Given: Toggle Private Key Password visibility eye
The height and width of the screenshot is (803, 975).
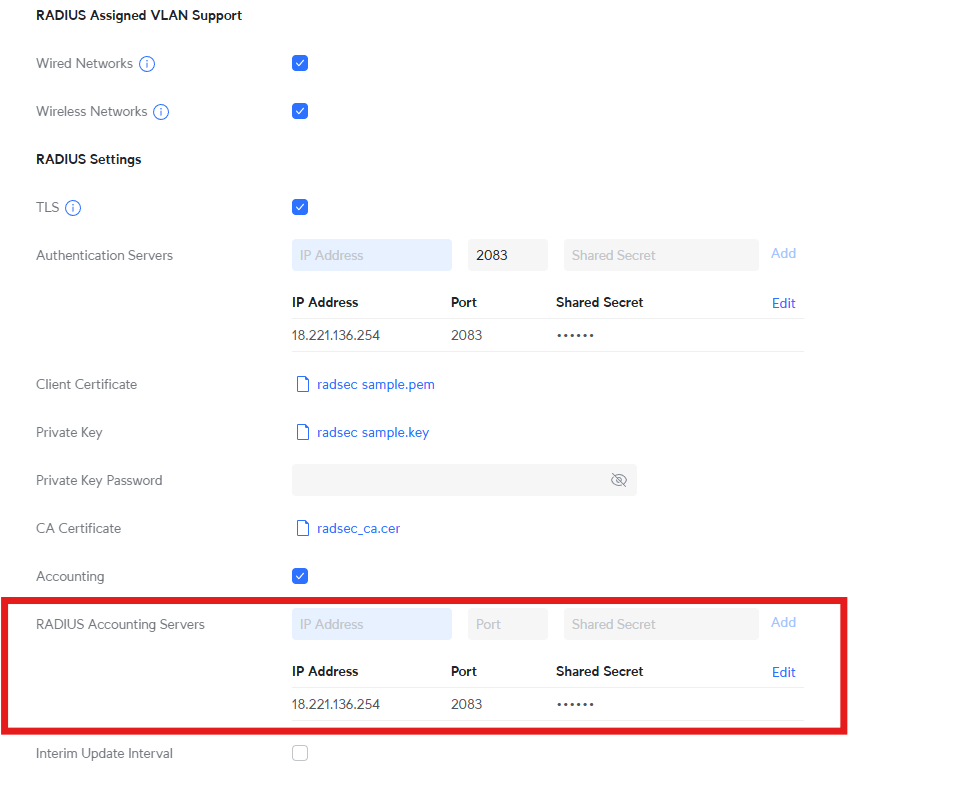Looking at the screenshot, I should 618,480.
